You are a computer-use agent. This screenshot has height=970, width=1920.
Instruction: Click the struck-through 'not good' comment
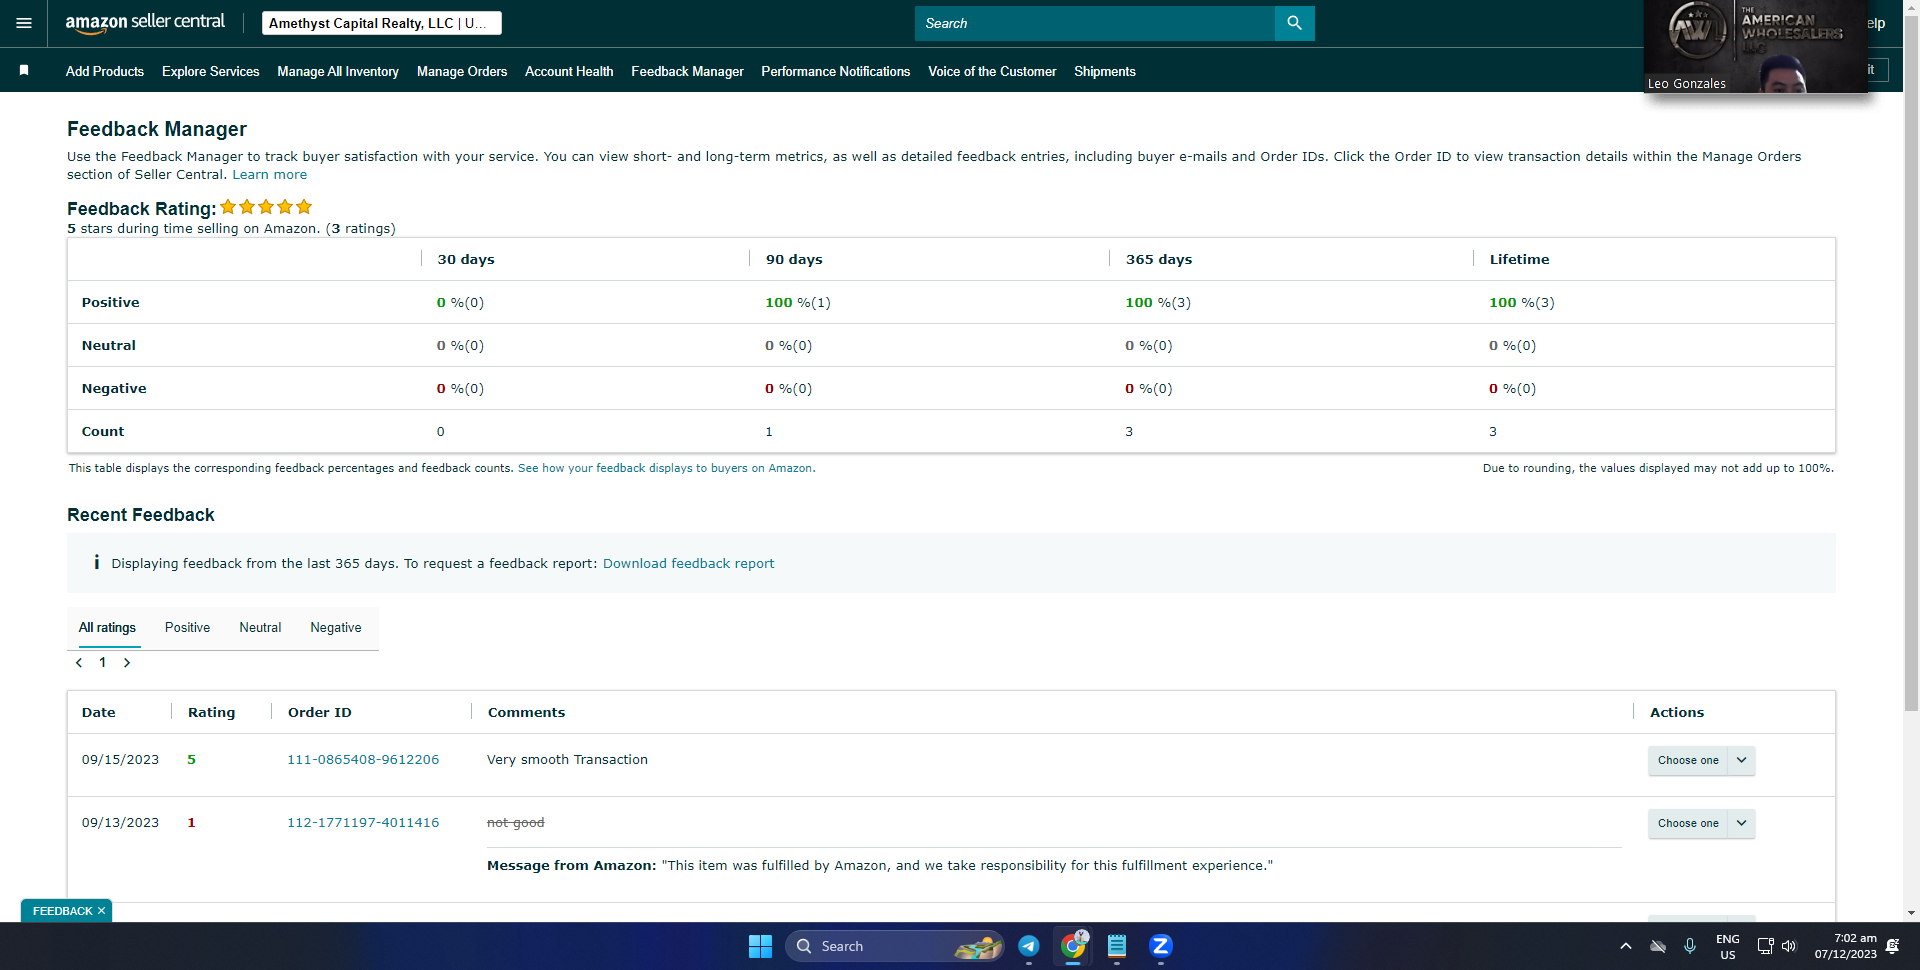tap(516, 823)
